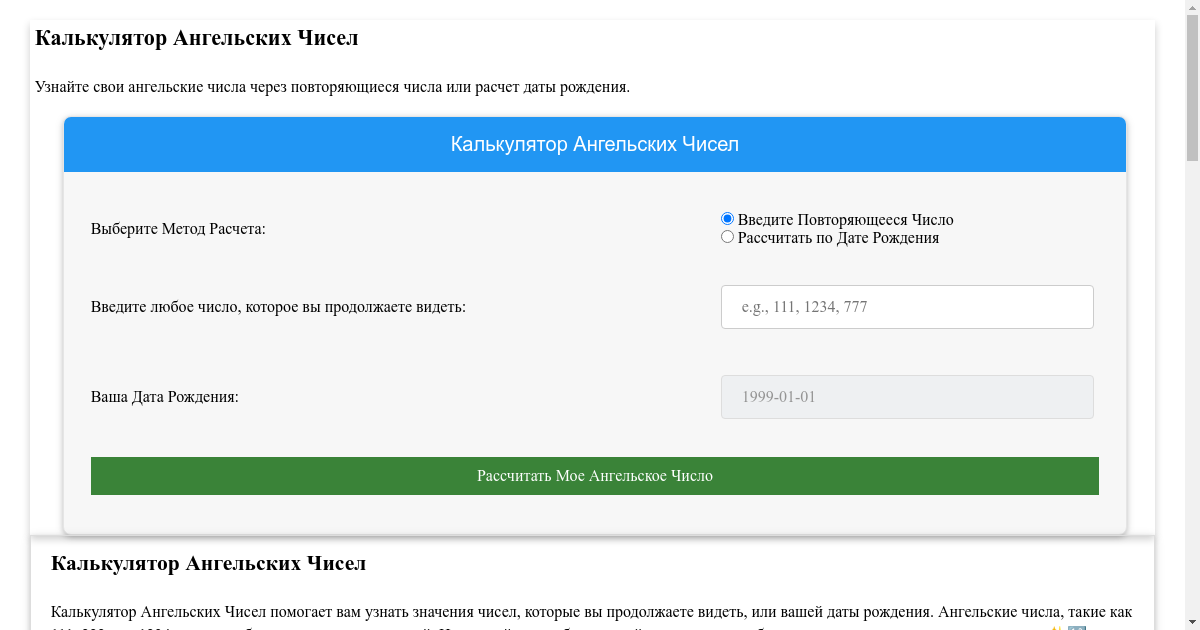Focus the repeating number input field
This screenshot has height=630, width=1200.
click(906, 307)
